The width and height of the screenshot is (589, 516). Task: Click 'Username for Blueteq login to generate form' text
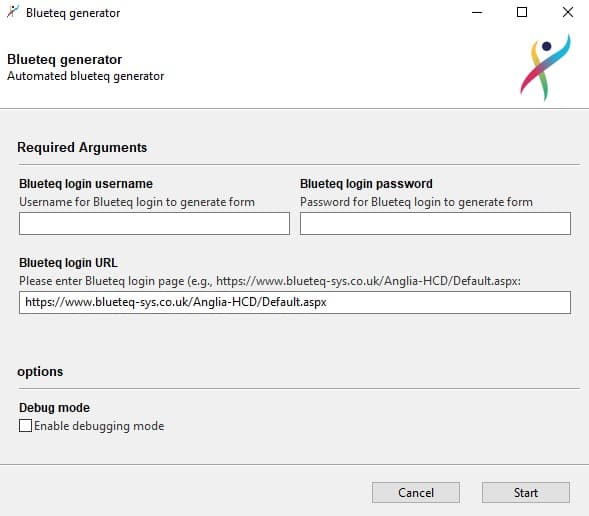137,202
